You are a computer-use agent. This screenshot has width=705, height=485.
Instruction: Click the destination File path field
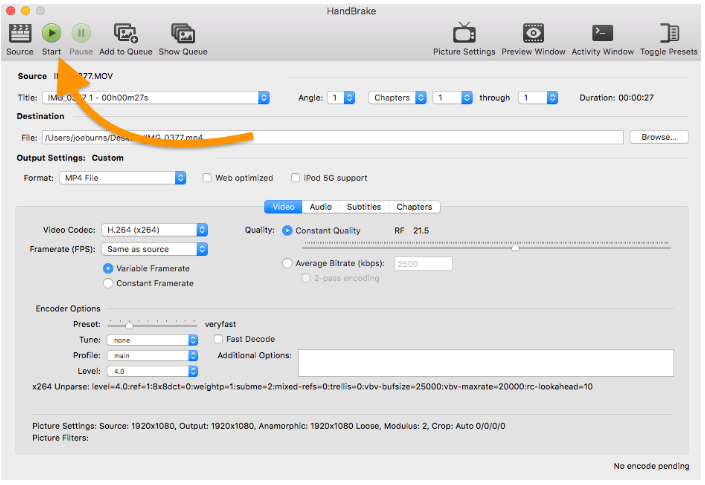[333, 138]
